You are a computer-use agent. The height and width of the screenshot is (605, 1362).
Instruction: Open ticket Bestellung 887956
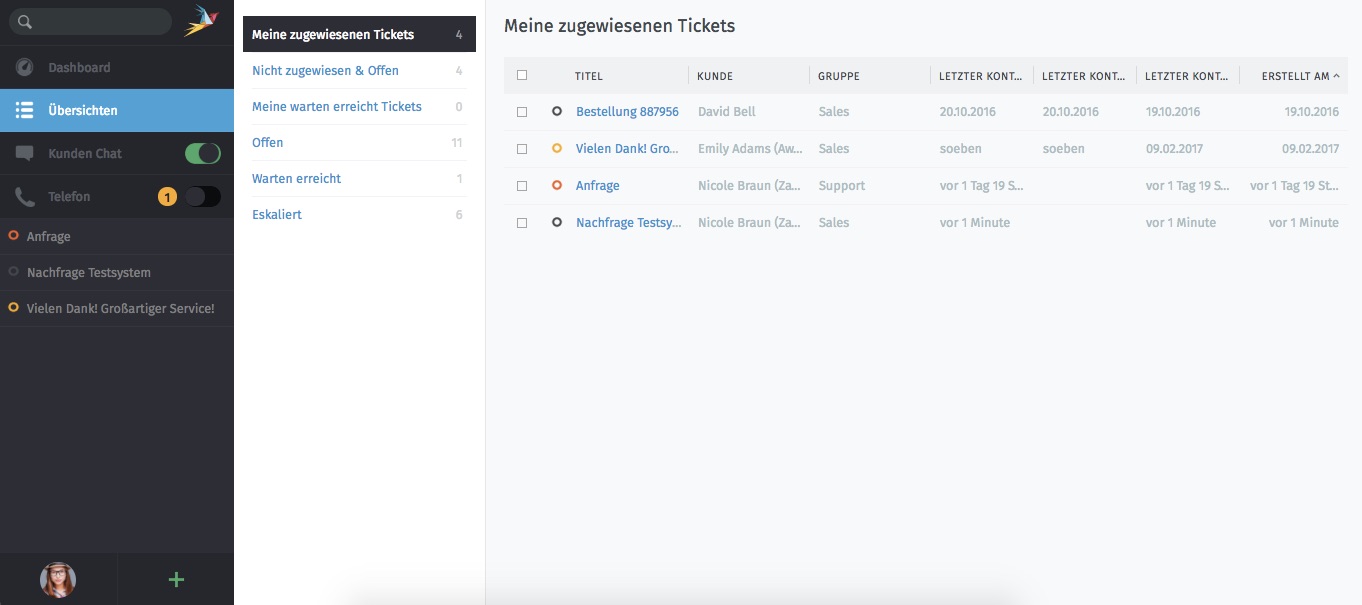[627, 112]
